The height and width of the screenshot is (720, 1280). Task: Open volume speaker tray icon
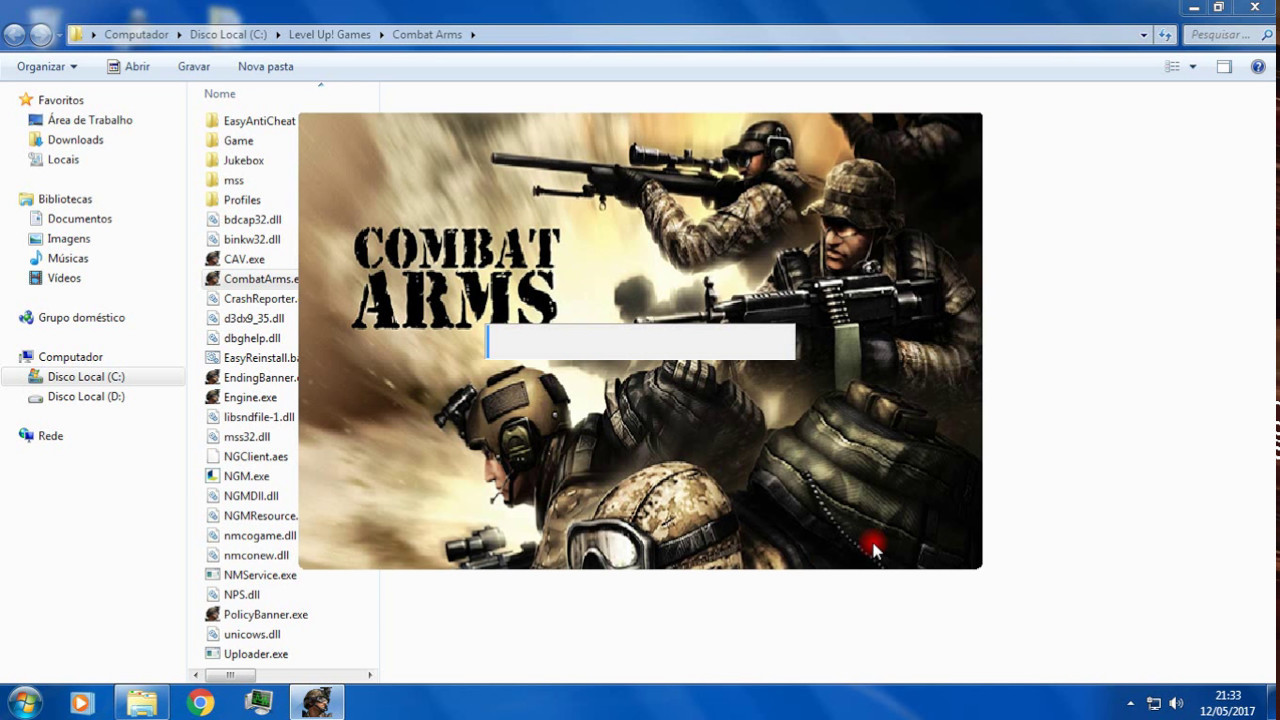pyautogui.click(x=1176, y=703)
